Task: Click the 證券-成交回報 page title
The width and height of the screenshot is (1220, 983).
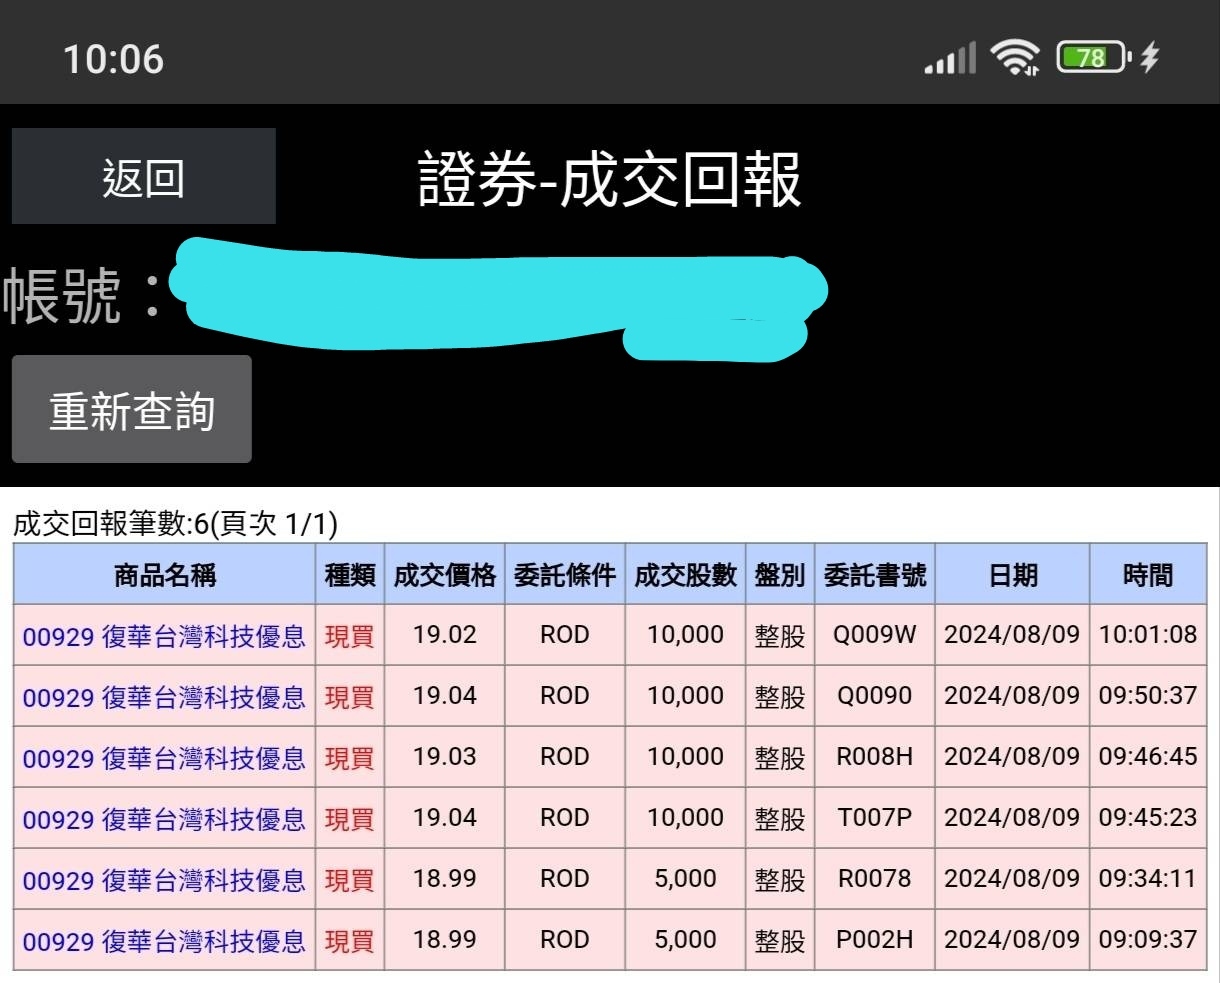Action: (610, 180)
